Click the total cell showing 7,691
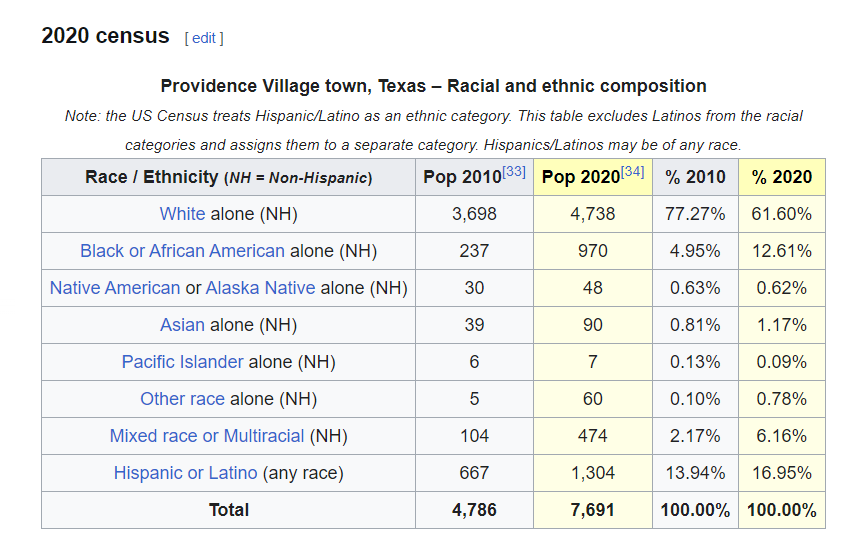Image resolution: width=846 pixels, height=541 pixels. (592, 510)
